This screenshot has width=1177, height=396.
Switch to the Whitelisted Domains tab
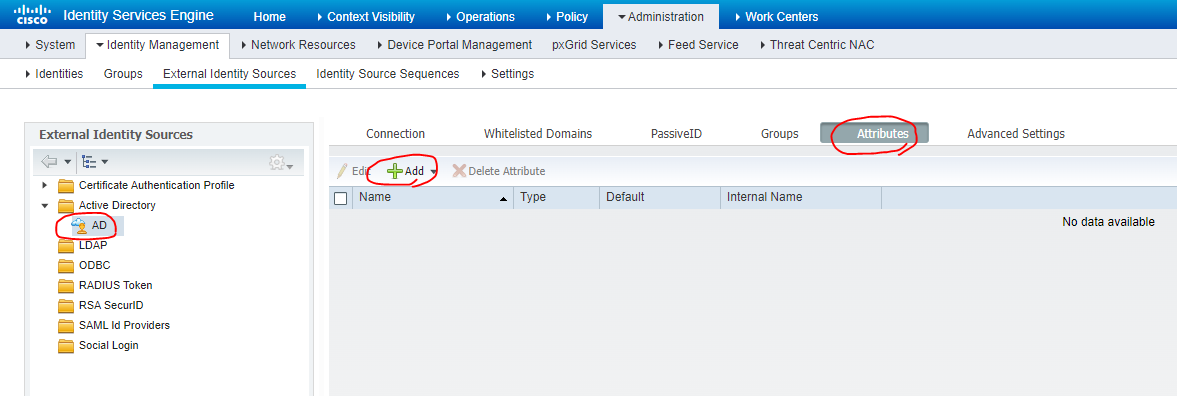(x=537, y=134)
